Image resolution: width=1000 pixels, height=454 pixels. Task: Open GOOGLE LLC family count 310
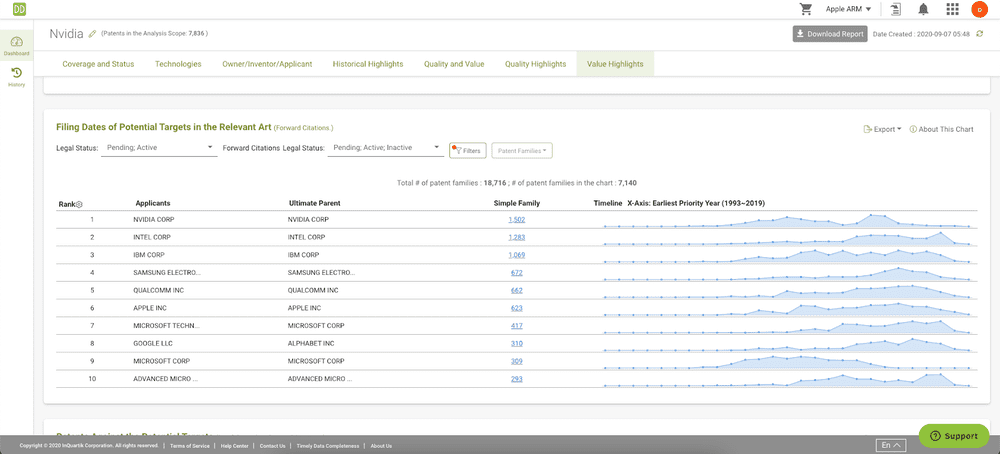[x=517, y=343]
